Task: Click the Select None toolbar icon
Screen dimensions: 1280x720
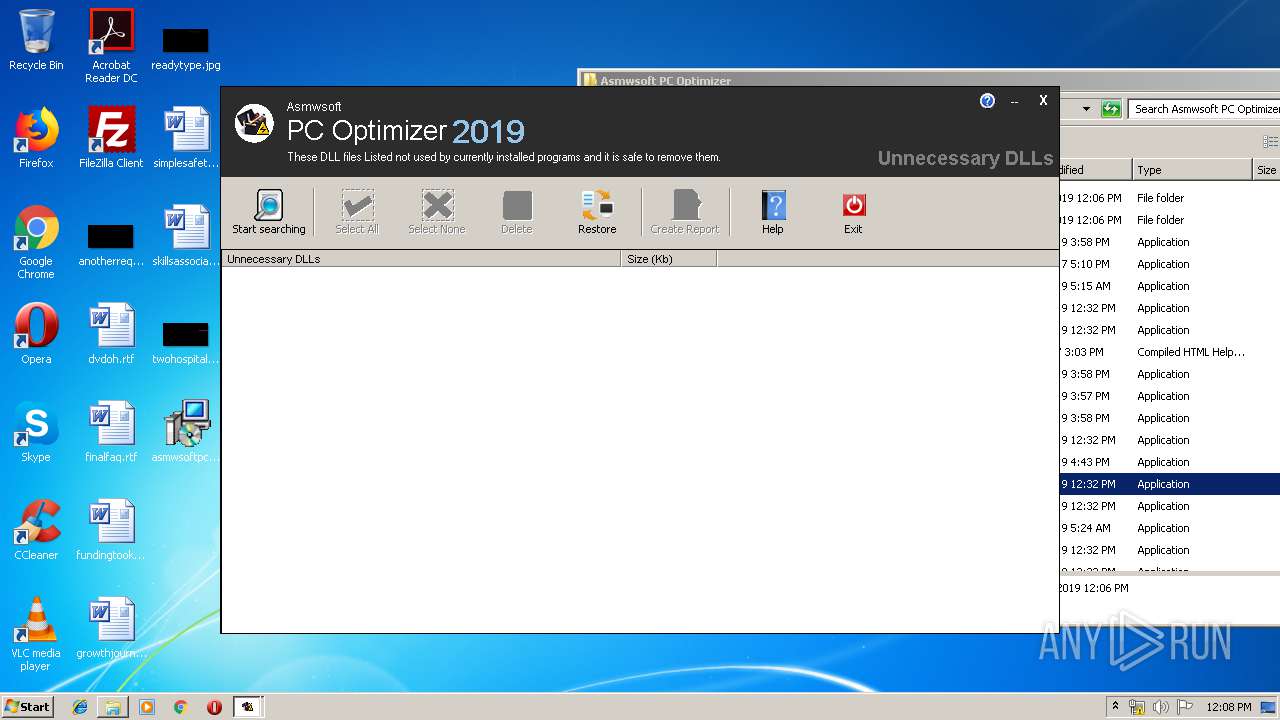Action: (437, 212)
